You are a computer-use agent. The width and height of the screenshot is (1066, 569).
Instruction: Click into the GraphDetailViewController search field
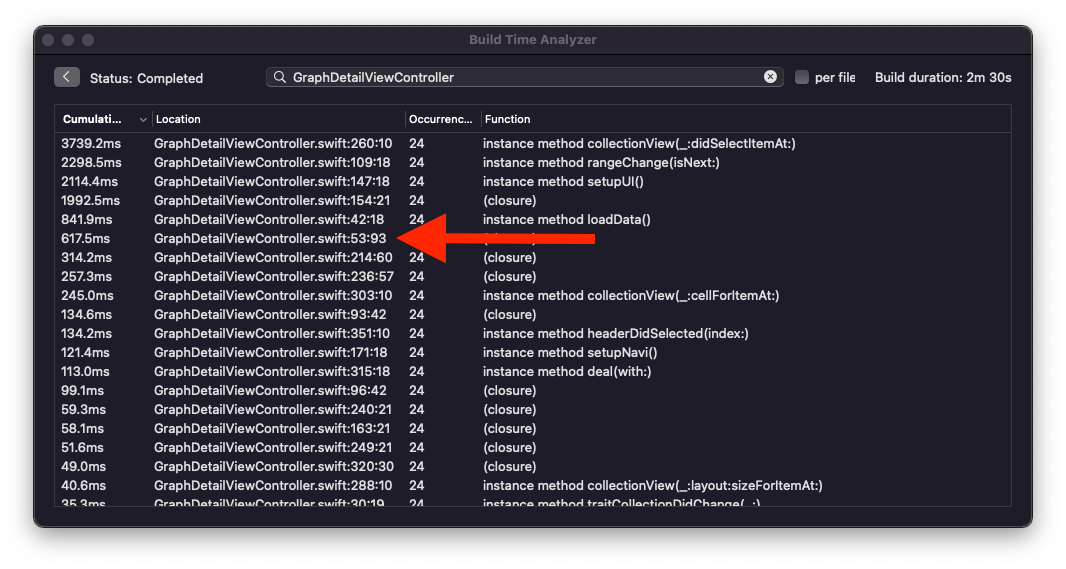pos(525,77)
